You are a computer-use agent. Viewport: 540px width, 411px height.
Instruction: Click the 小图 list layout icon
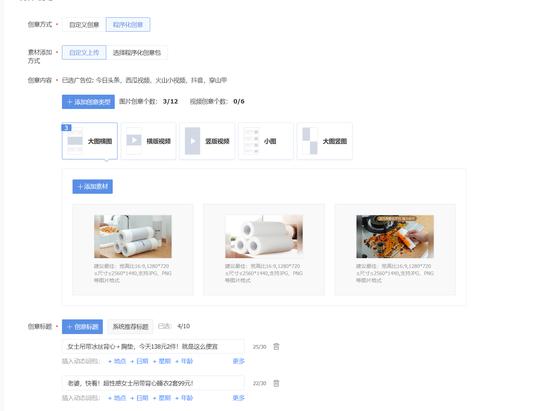(251, 141)
